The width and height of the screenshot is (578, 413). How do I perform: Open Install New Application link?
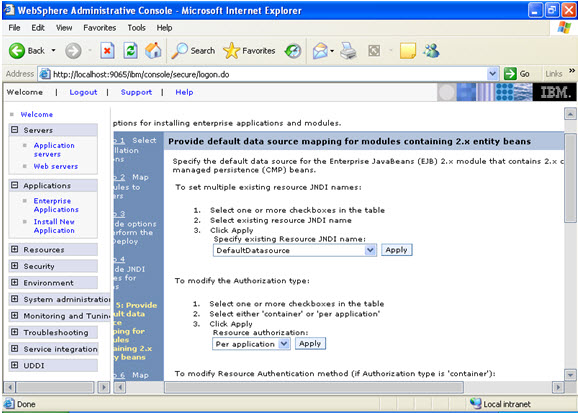tap(54, 226)
